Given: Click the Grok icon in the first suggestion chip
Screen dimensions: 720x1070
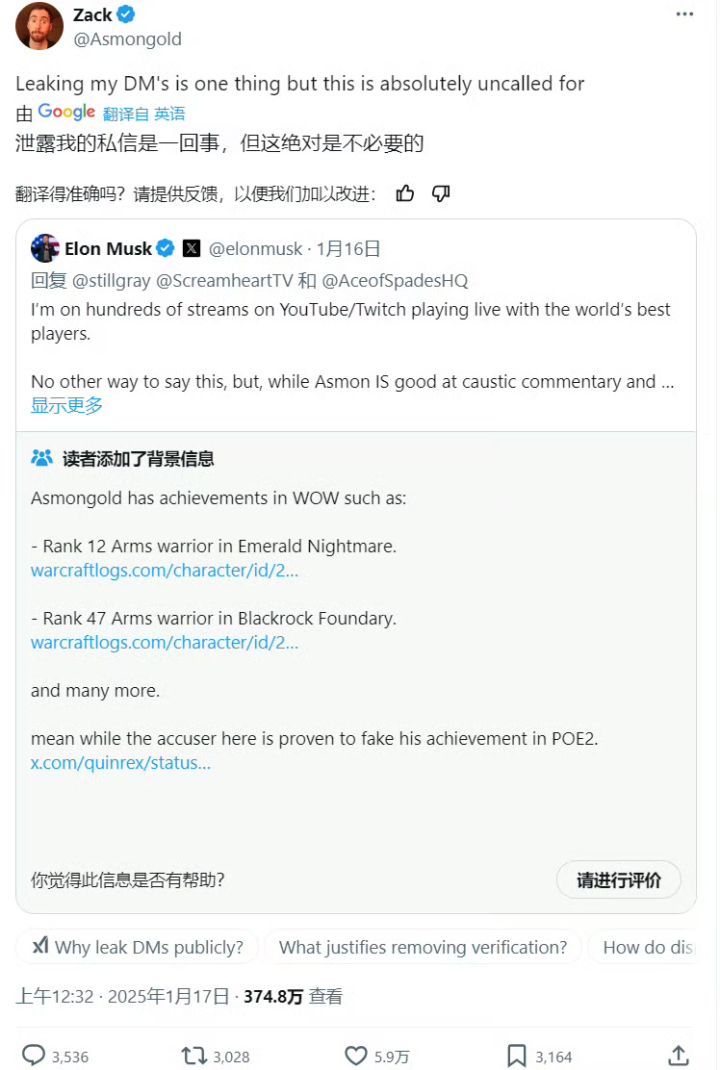Looking at the screenshot, I should click(40, 947).
